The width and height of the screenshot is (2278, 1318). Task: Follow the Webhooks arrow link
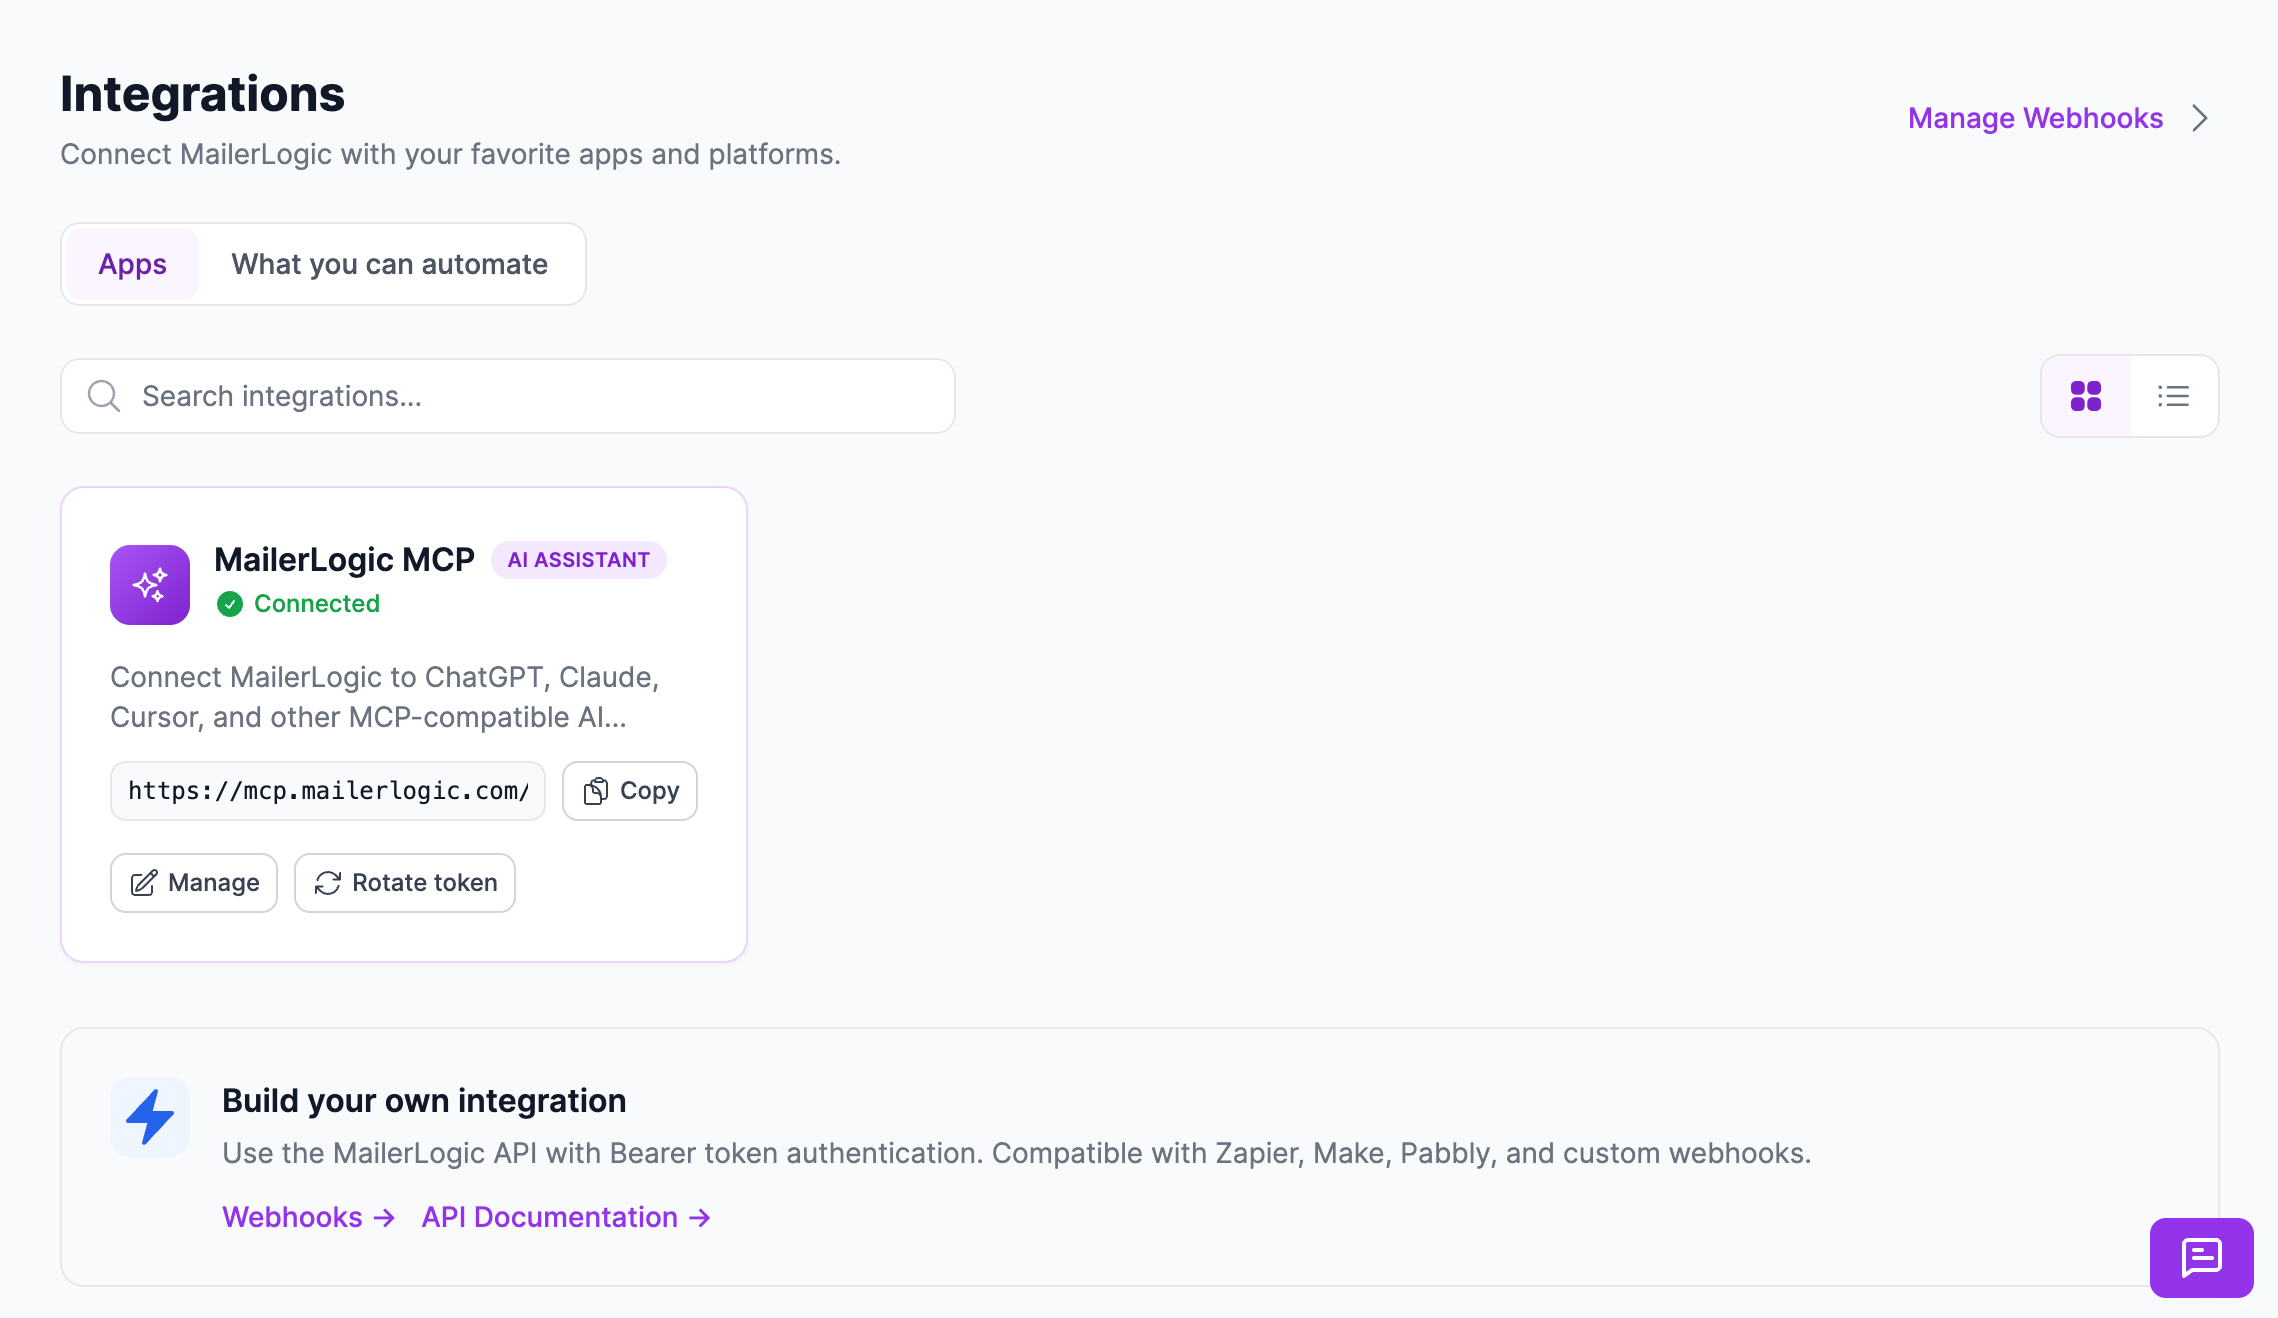(x=309, y=1217)
